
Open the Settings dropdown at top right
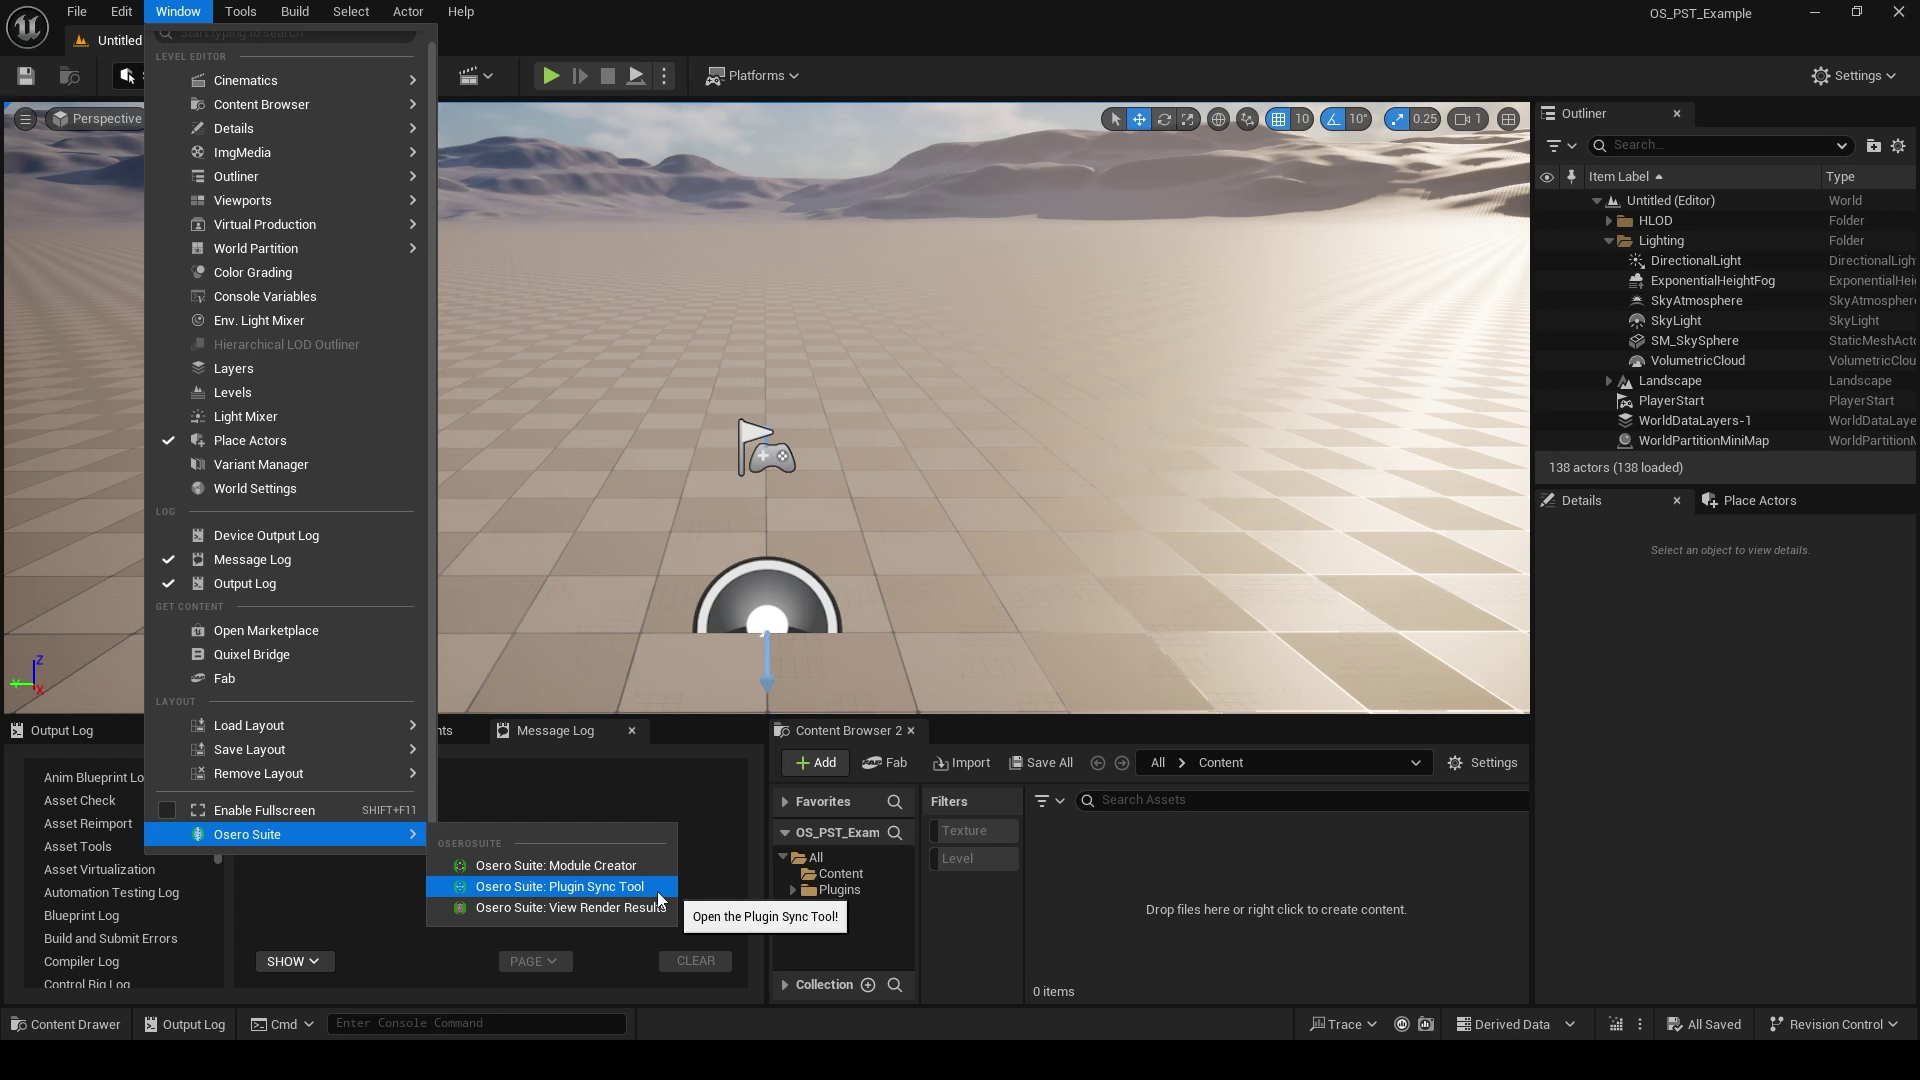coord(1854,76)
